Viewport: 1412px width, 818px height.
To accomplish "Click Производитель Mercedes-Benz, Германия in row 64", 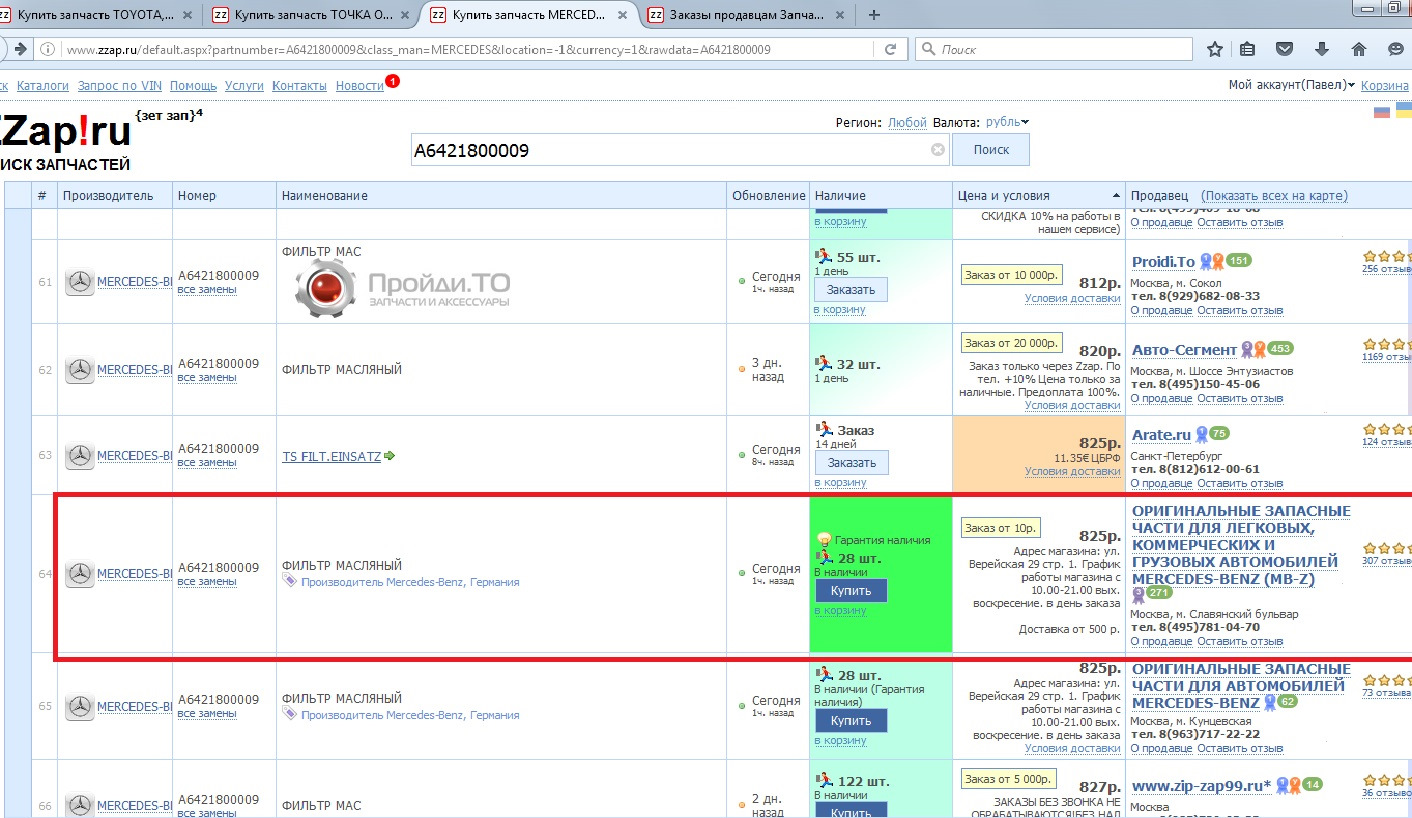I will tap(410, 582).
